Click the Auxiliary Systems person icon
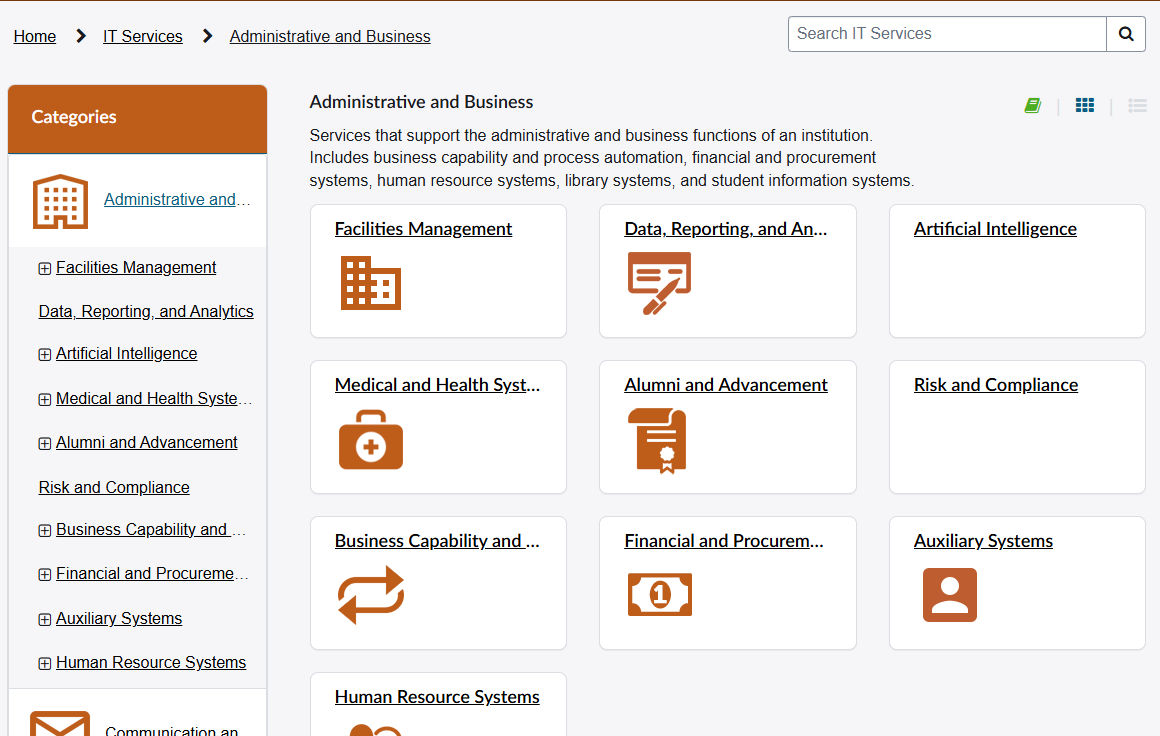Image resolution: width=1160 pixels, height=736 pixels. click(x=949, y=595)
